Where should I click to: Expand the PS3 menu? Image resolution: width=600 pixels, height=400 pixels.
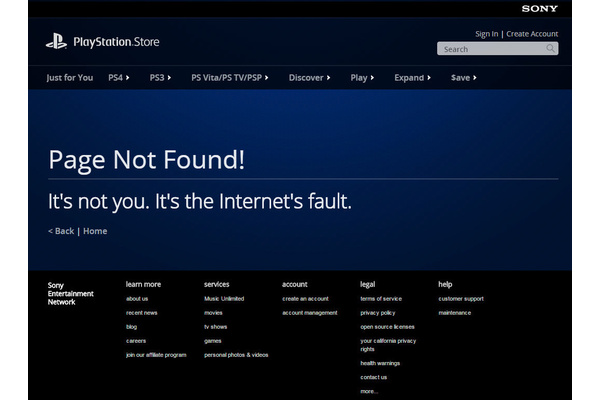click(x=160, y=78)
